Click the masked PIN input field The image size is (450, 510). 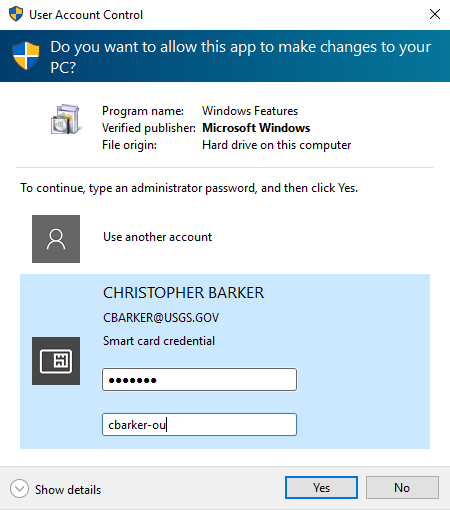pyautogui.click(x=199, y=380)
